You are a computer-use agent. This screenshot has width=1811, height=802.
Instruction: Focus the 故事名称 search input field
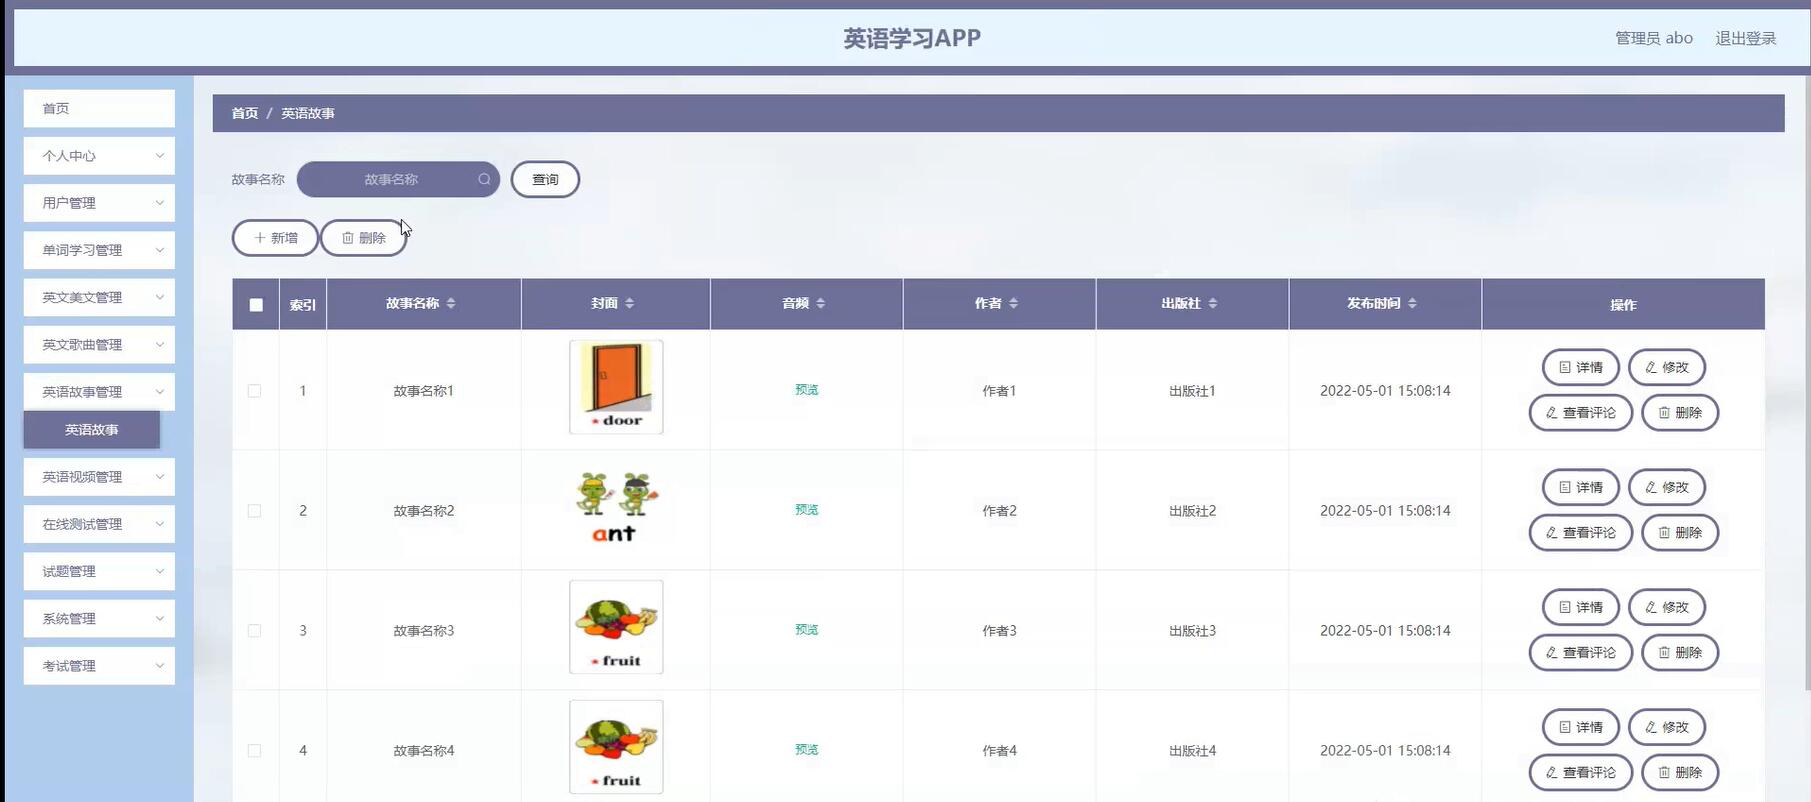click(x=398, y=179)
